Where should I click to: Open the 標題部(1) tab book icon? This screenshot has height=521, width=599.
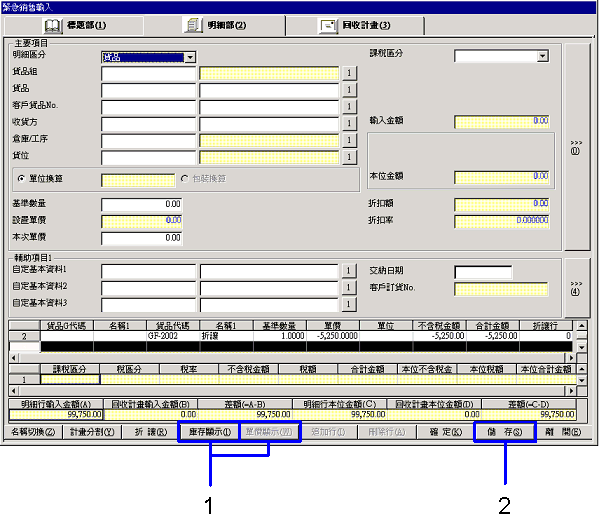[x=53, y=26]
